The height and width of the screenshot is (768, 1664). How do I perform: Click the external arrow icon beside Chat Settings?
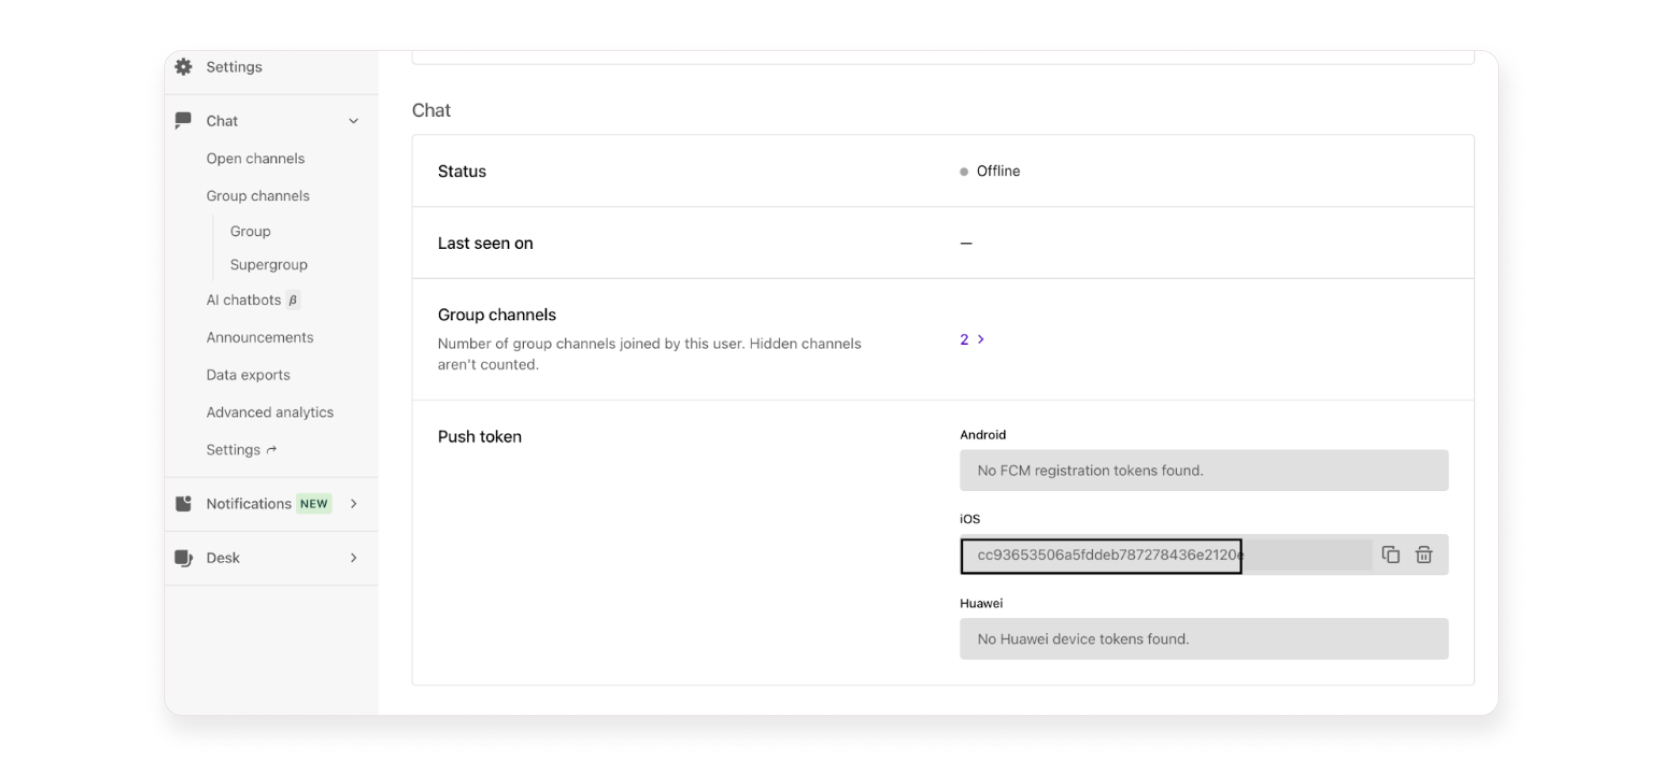pyautogui.click(x=272, y=450)
